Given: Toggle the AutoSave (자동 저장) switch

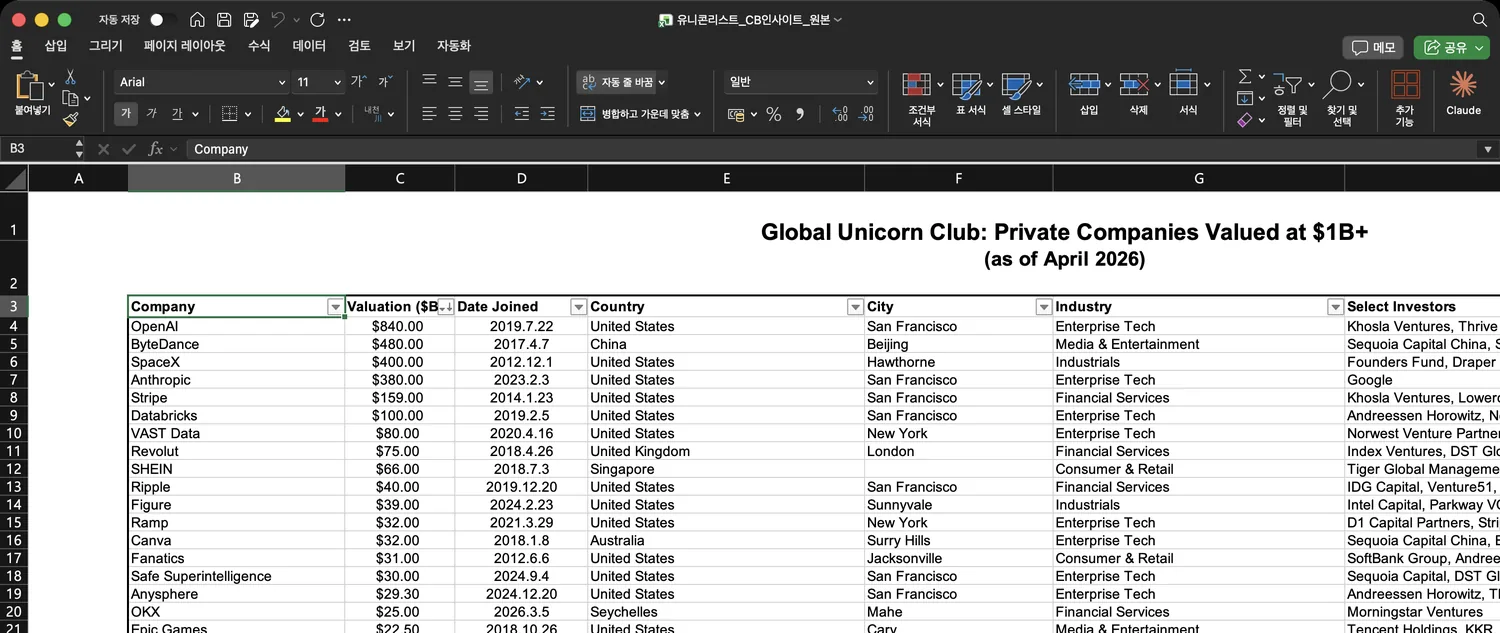Looking at the screenshot, I should click(x=163, y=20).
